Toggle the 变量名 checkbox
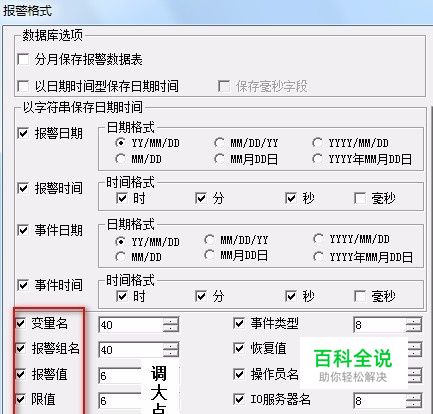The width and height of the screenshot is (433, 414). (x=21, y=323)
